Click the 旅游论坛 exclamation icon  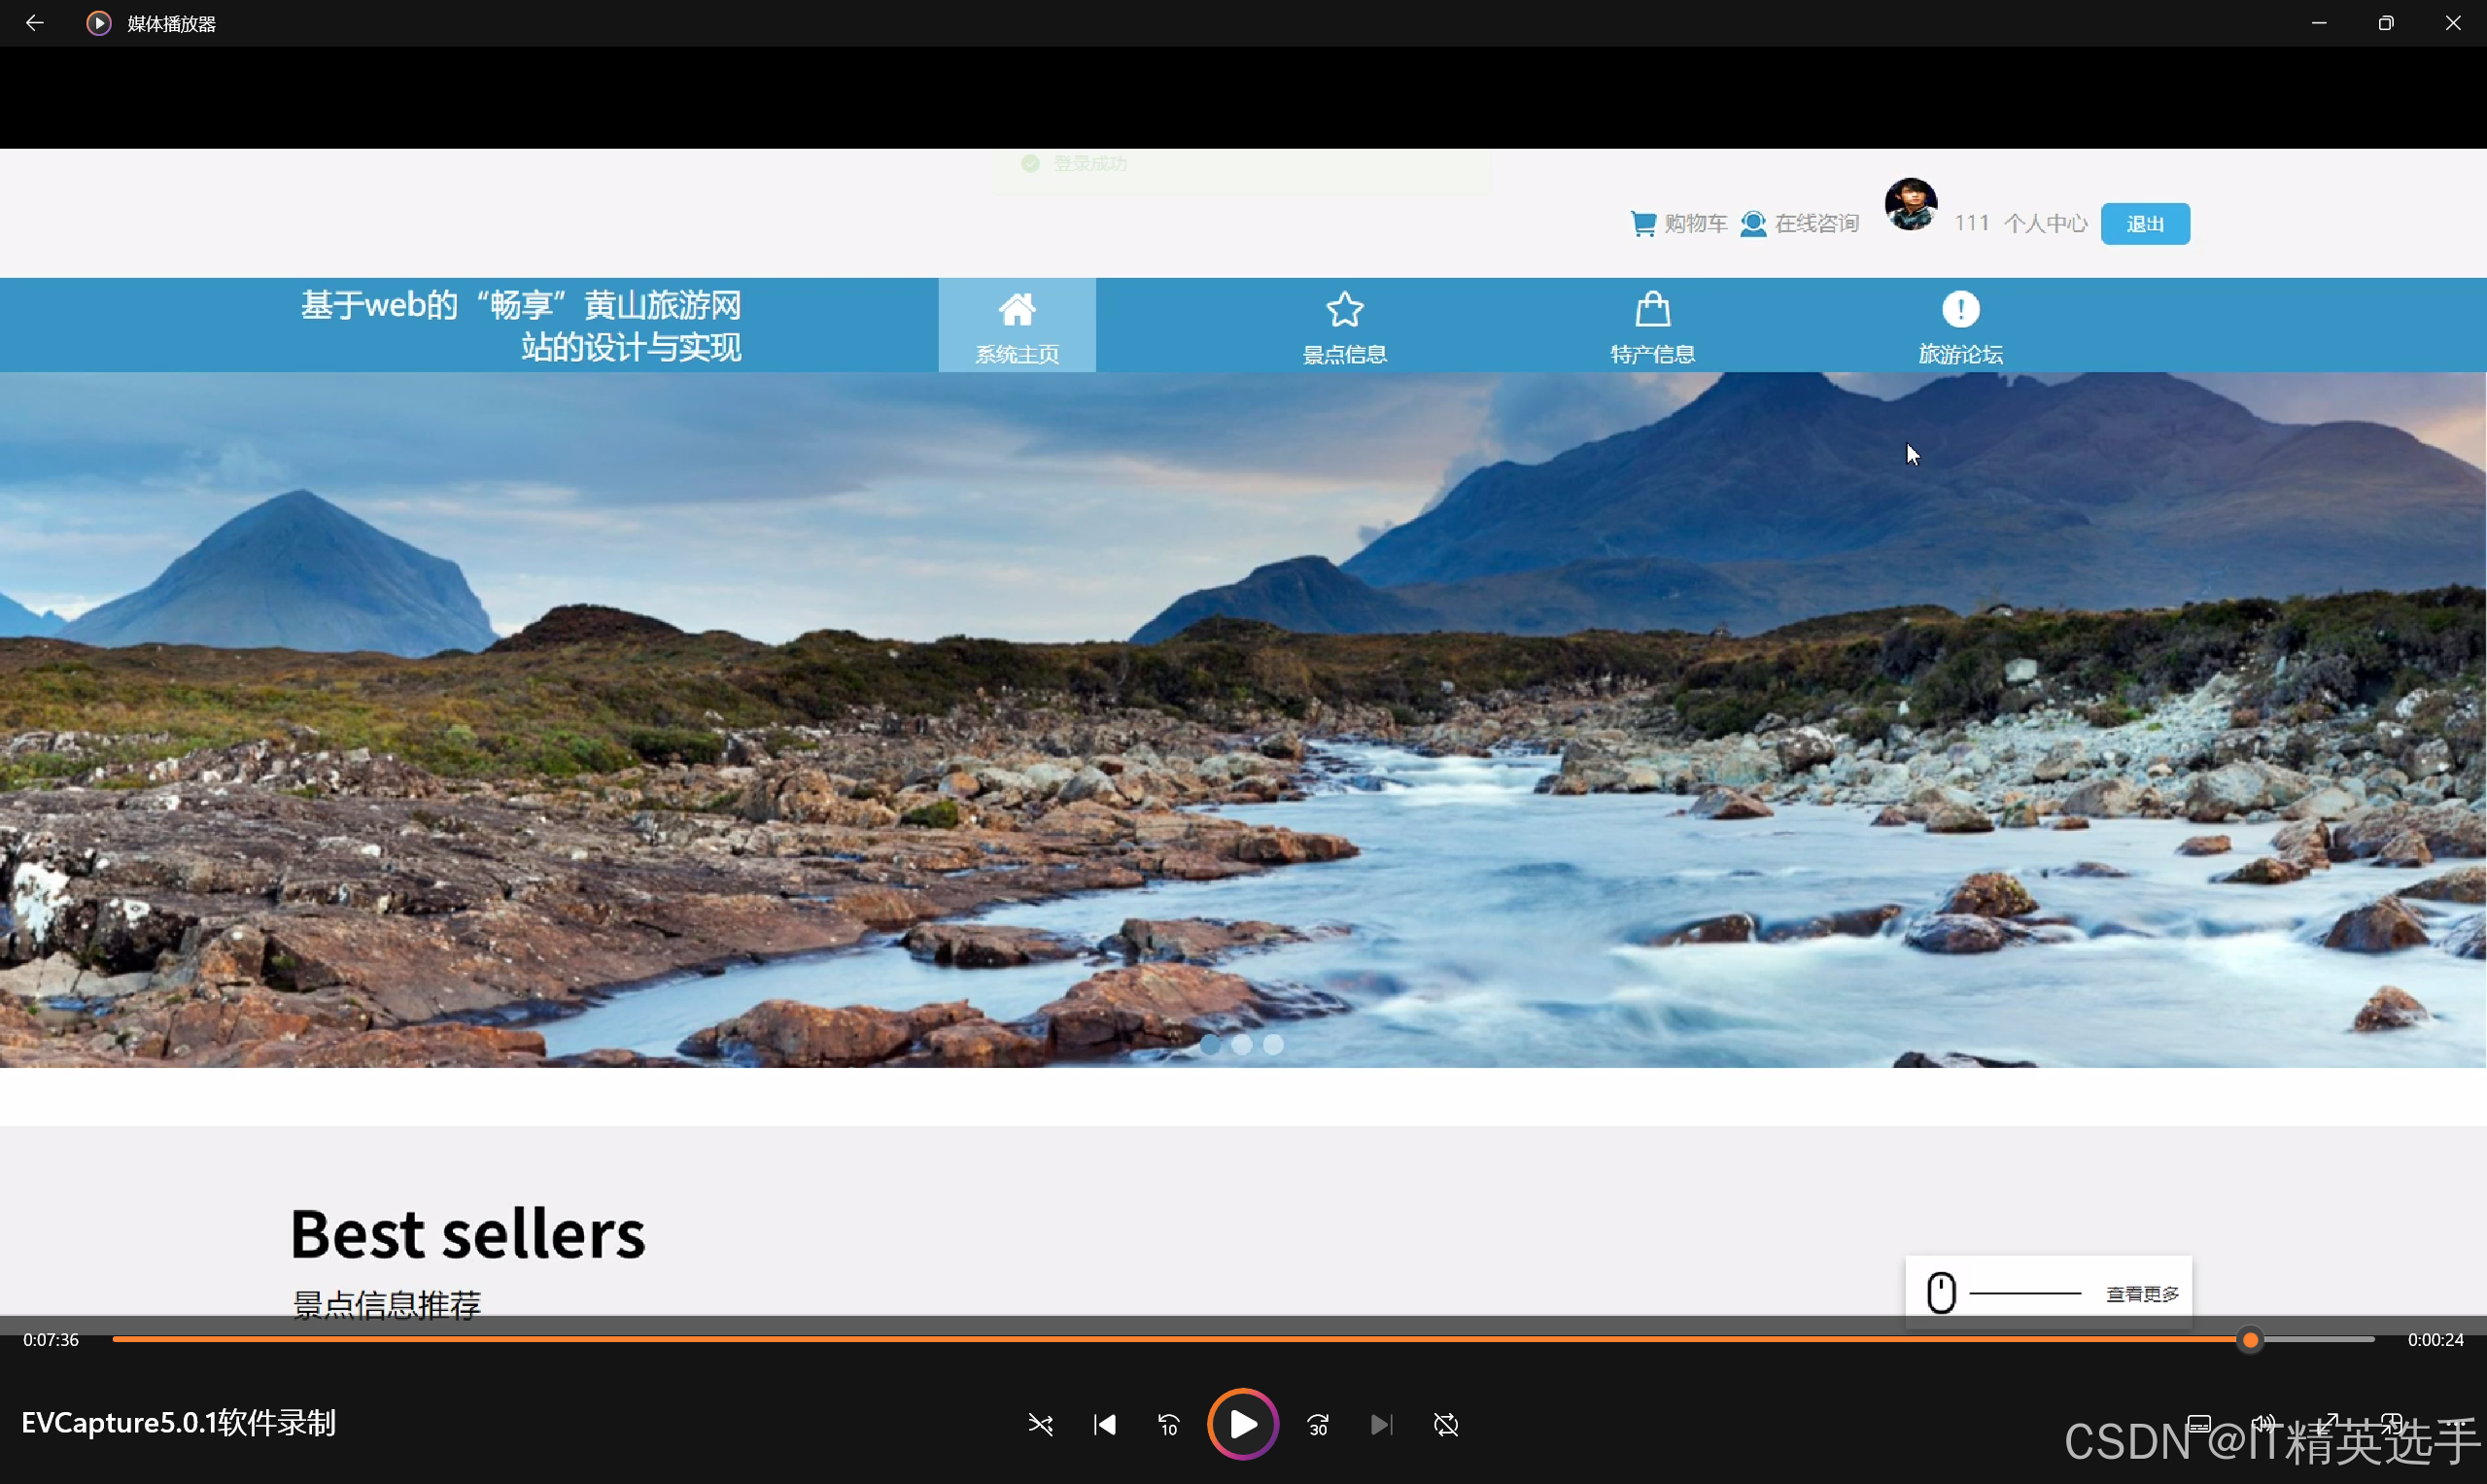point(1960,309)
